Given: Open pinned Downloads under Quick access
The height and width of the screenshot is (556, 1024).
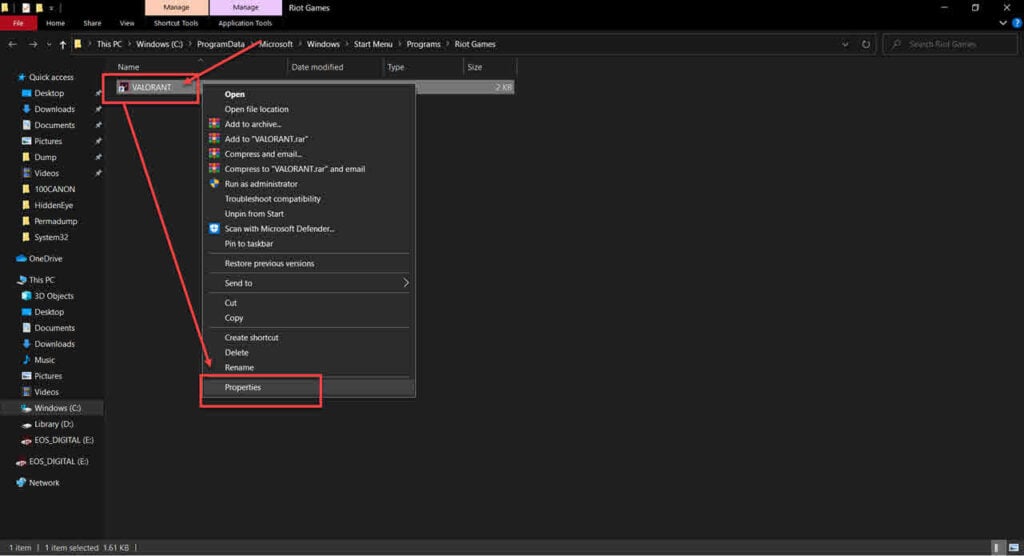Looking at the screenshot, I should coord(54,109).
